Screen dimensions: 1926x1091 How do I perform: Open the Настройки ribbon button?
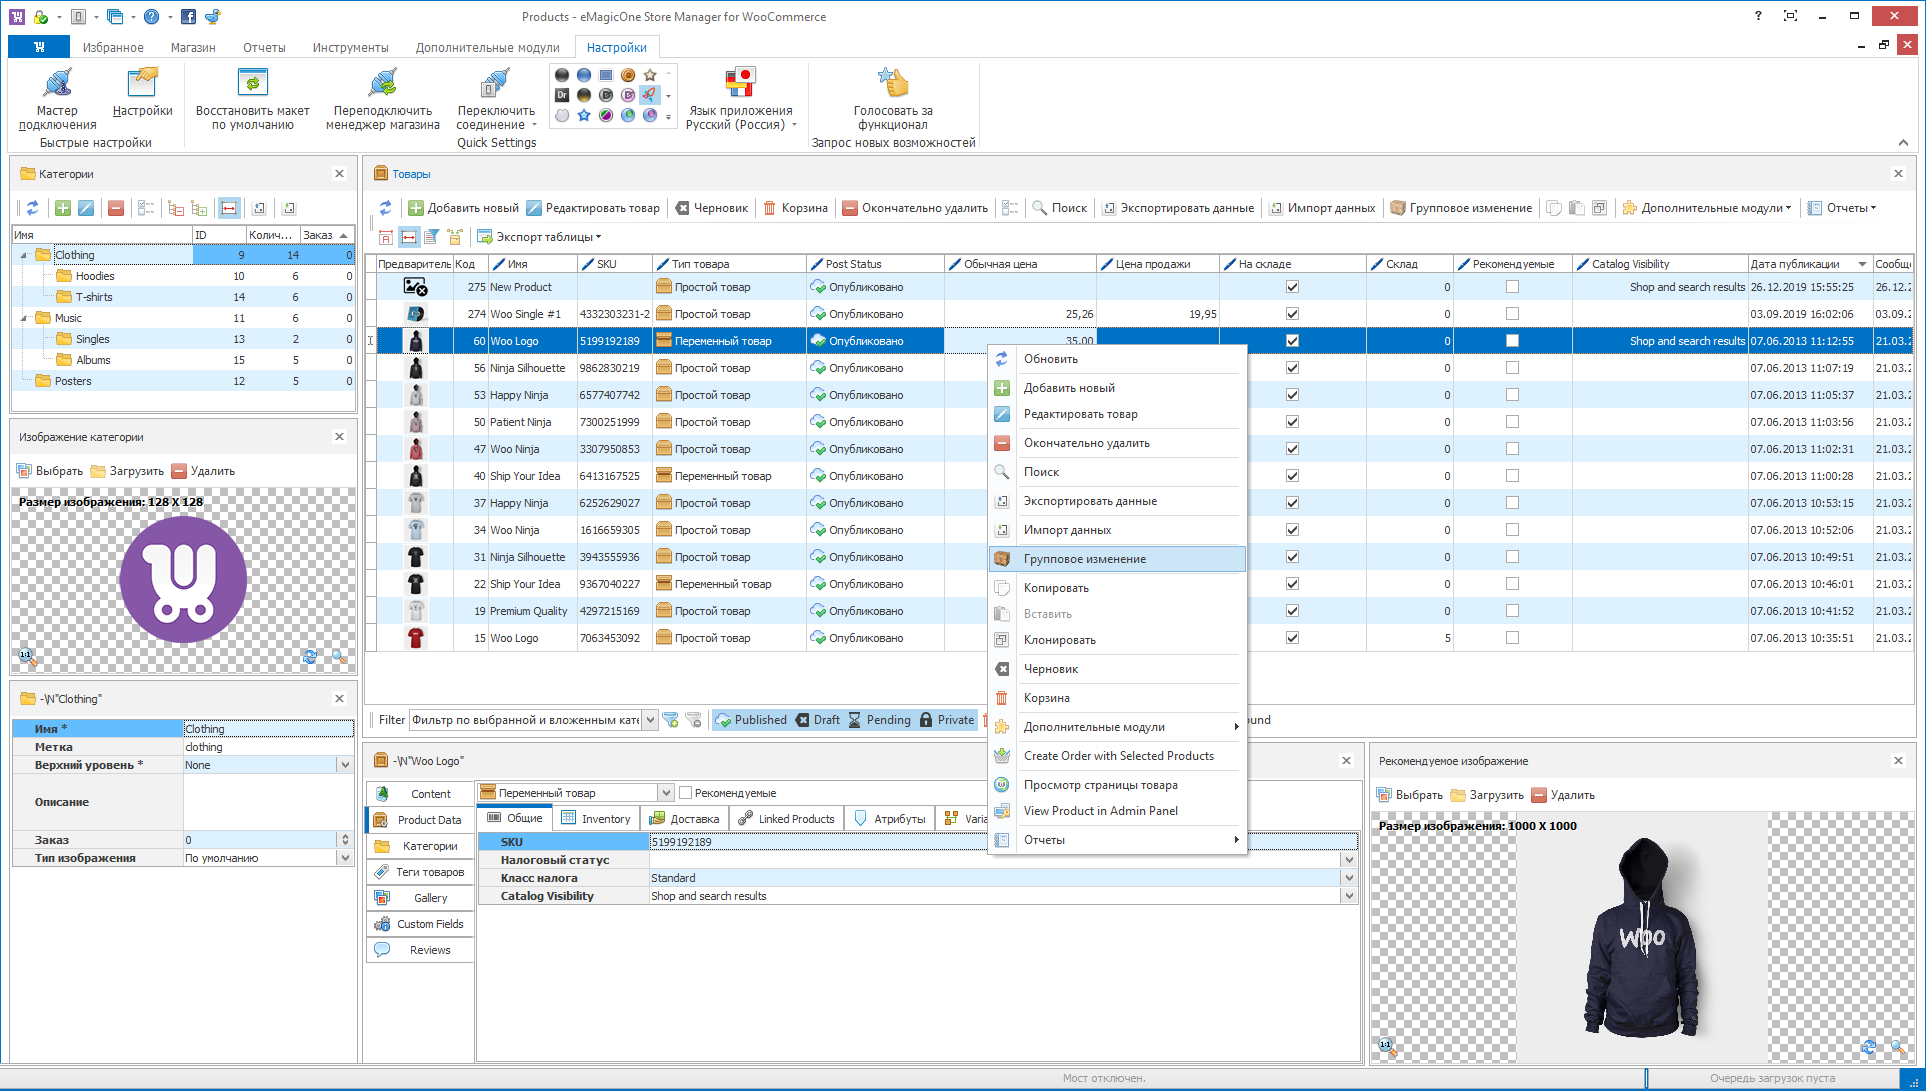(x=142, y=92)
